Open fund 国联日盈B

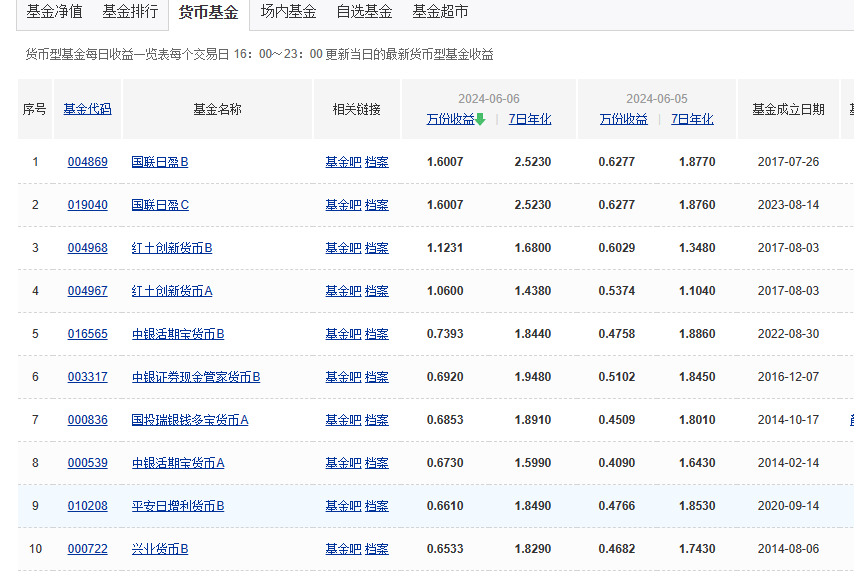(160, 162)
